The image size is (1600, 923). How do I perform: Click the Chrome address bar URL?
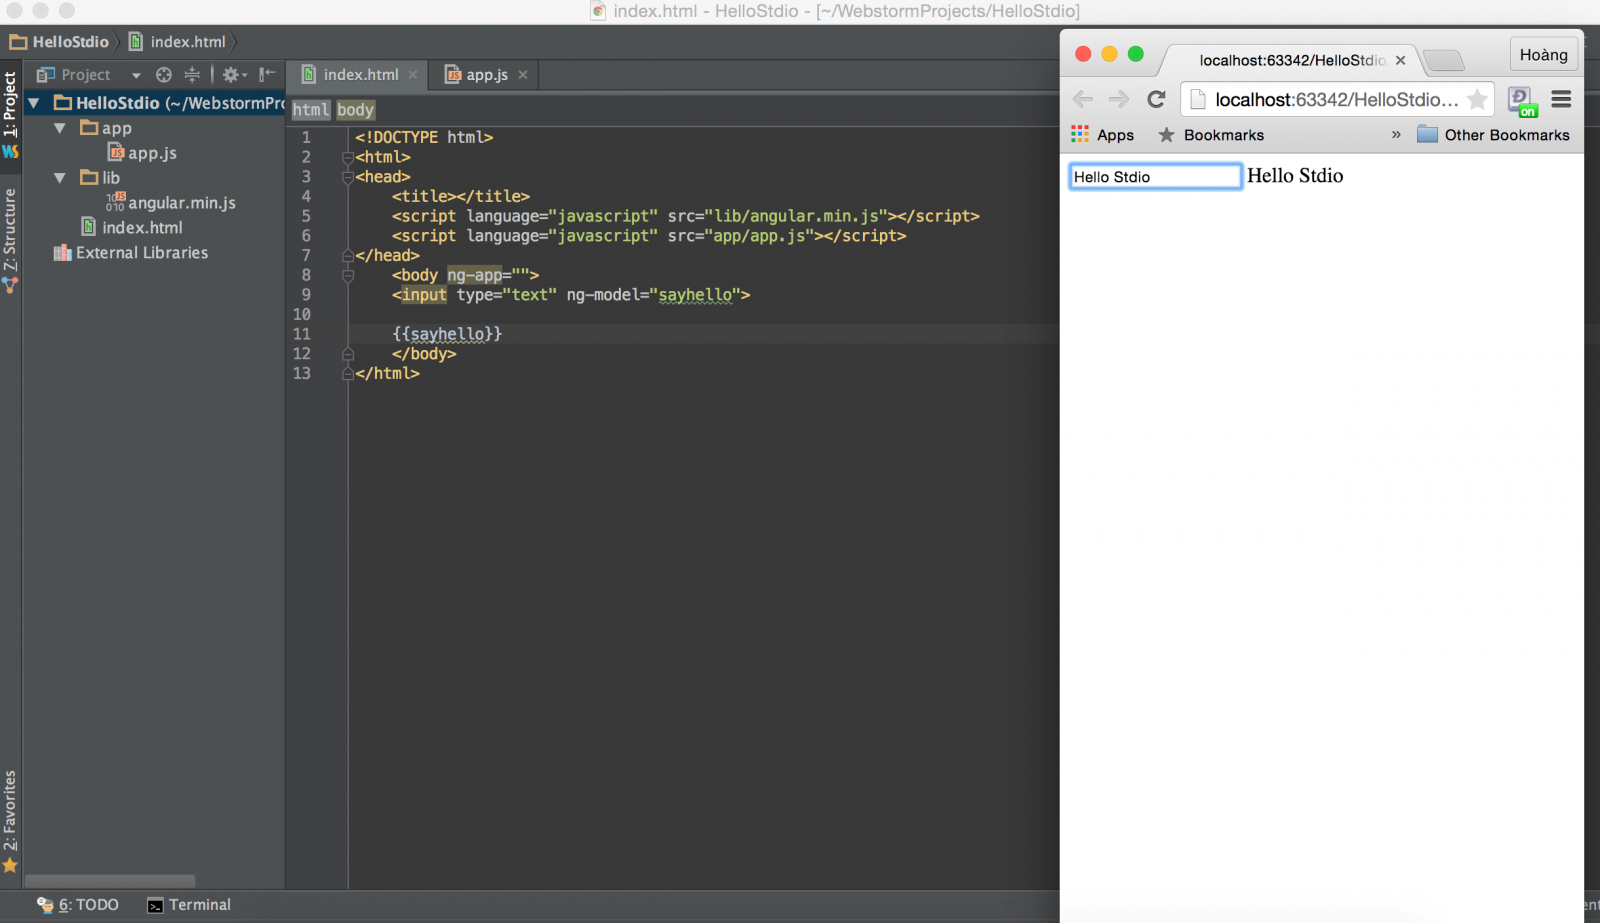[x=1337, y=100]
